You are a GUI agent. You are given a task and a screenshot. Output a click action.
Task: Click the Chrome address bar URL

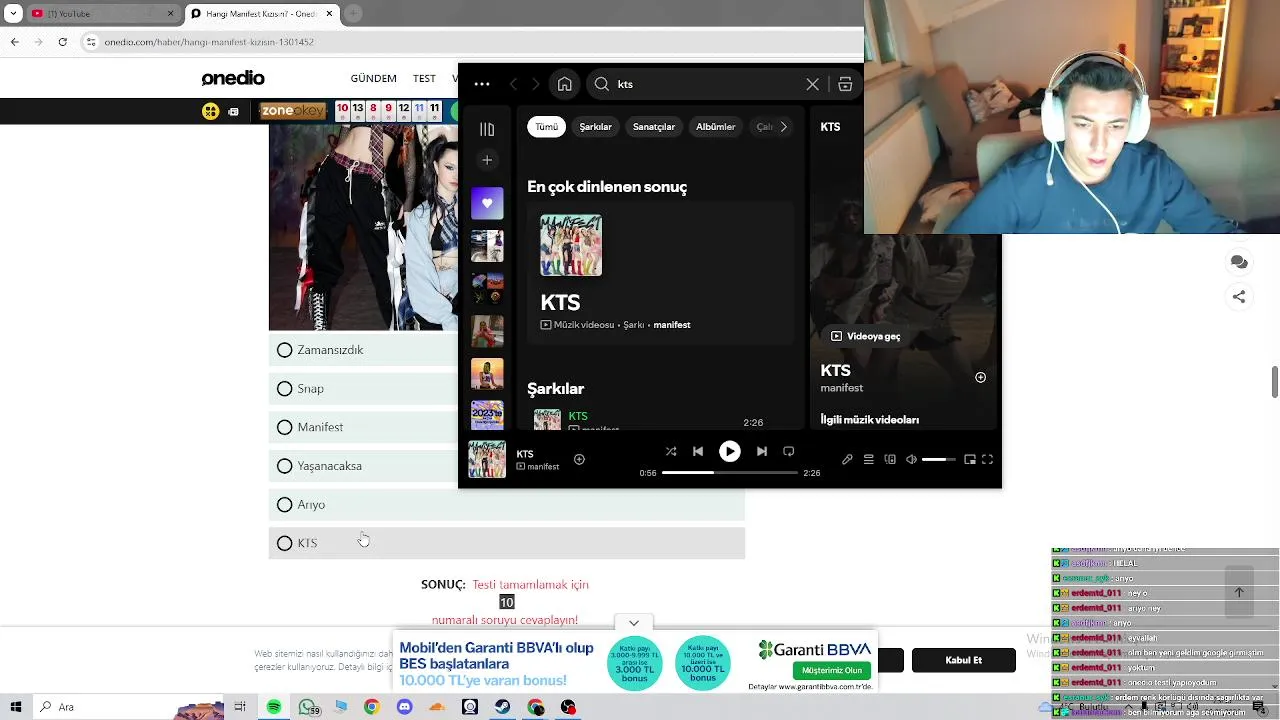pos(209,42)
